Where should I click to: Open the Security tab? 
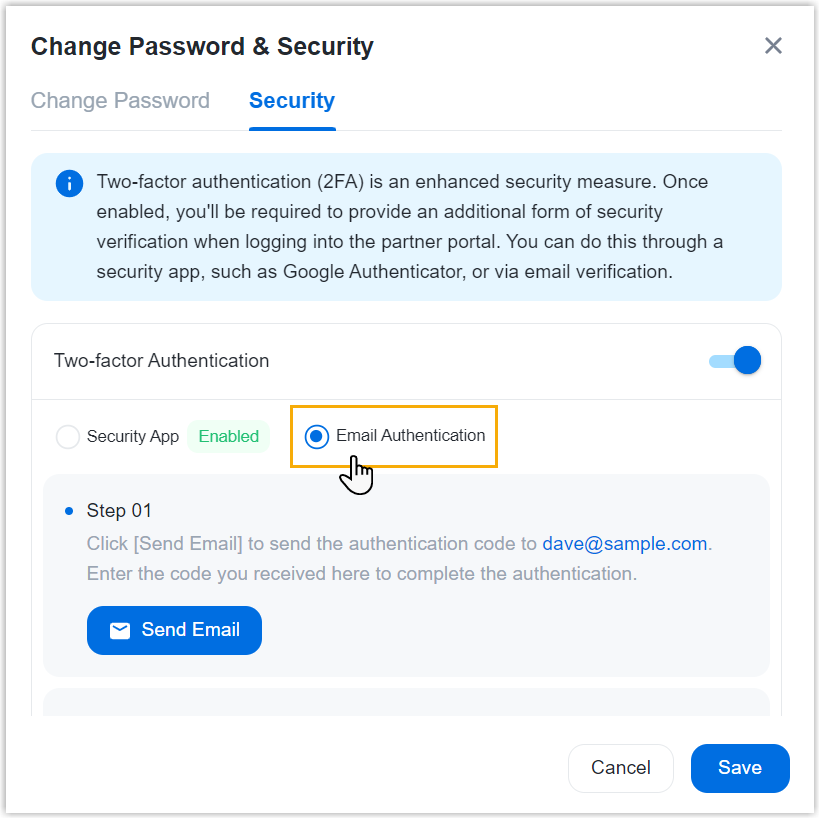pyautogui.click(x=292, y=101)
